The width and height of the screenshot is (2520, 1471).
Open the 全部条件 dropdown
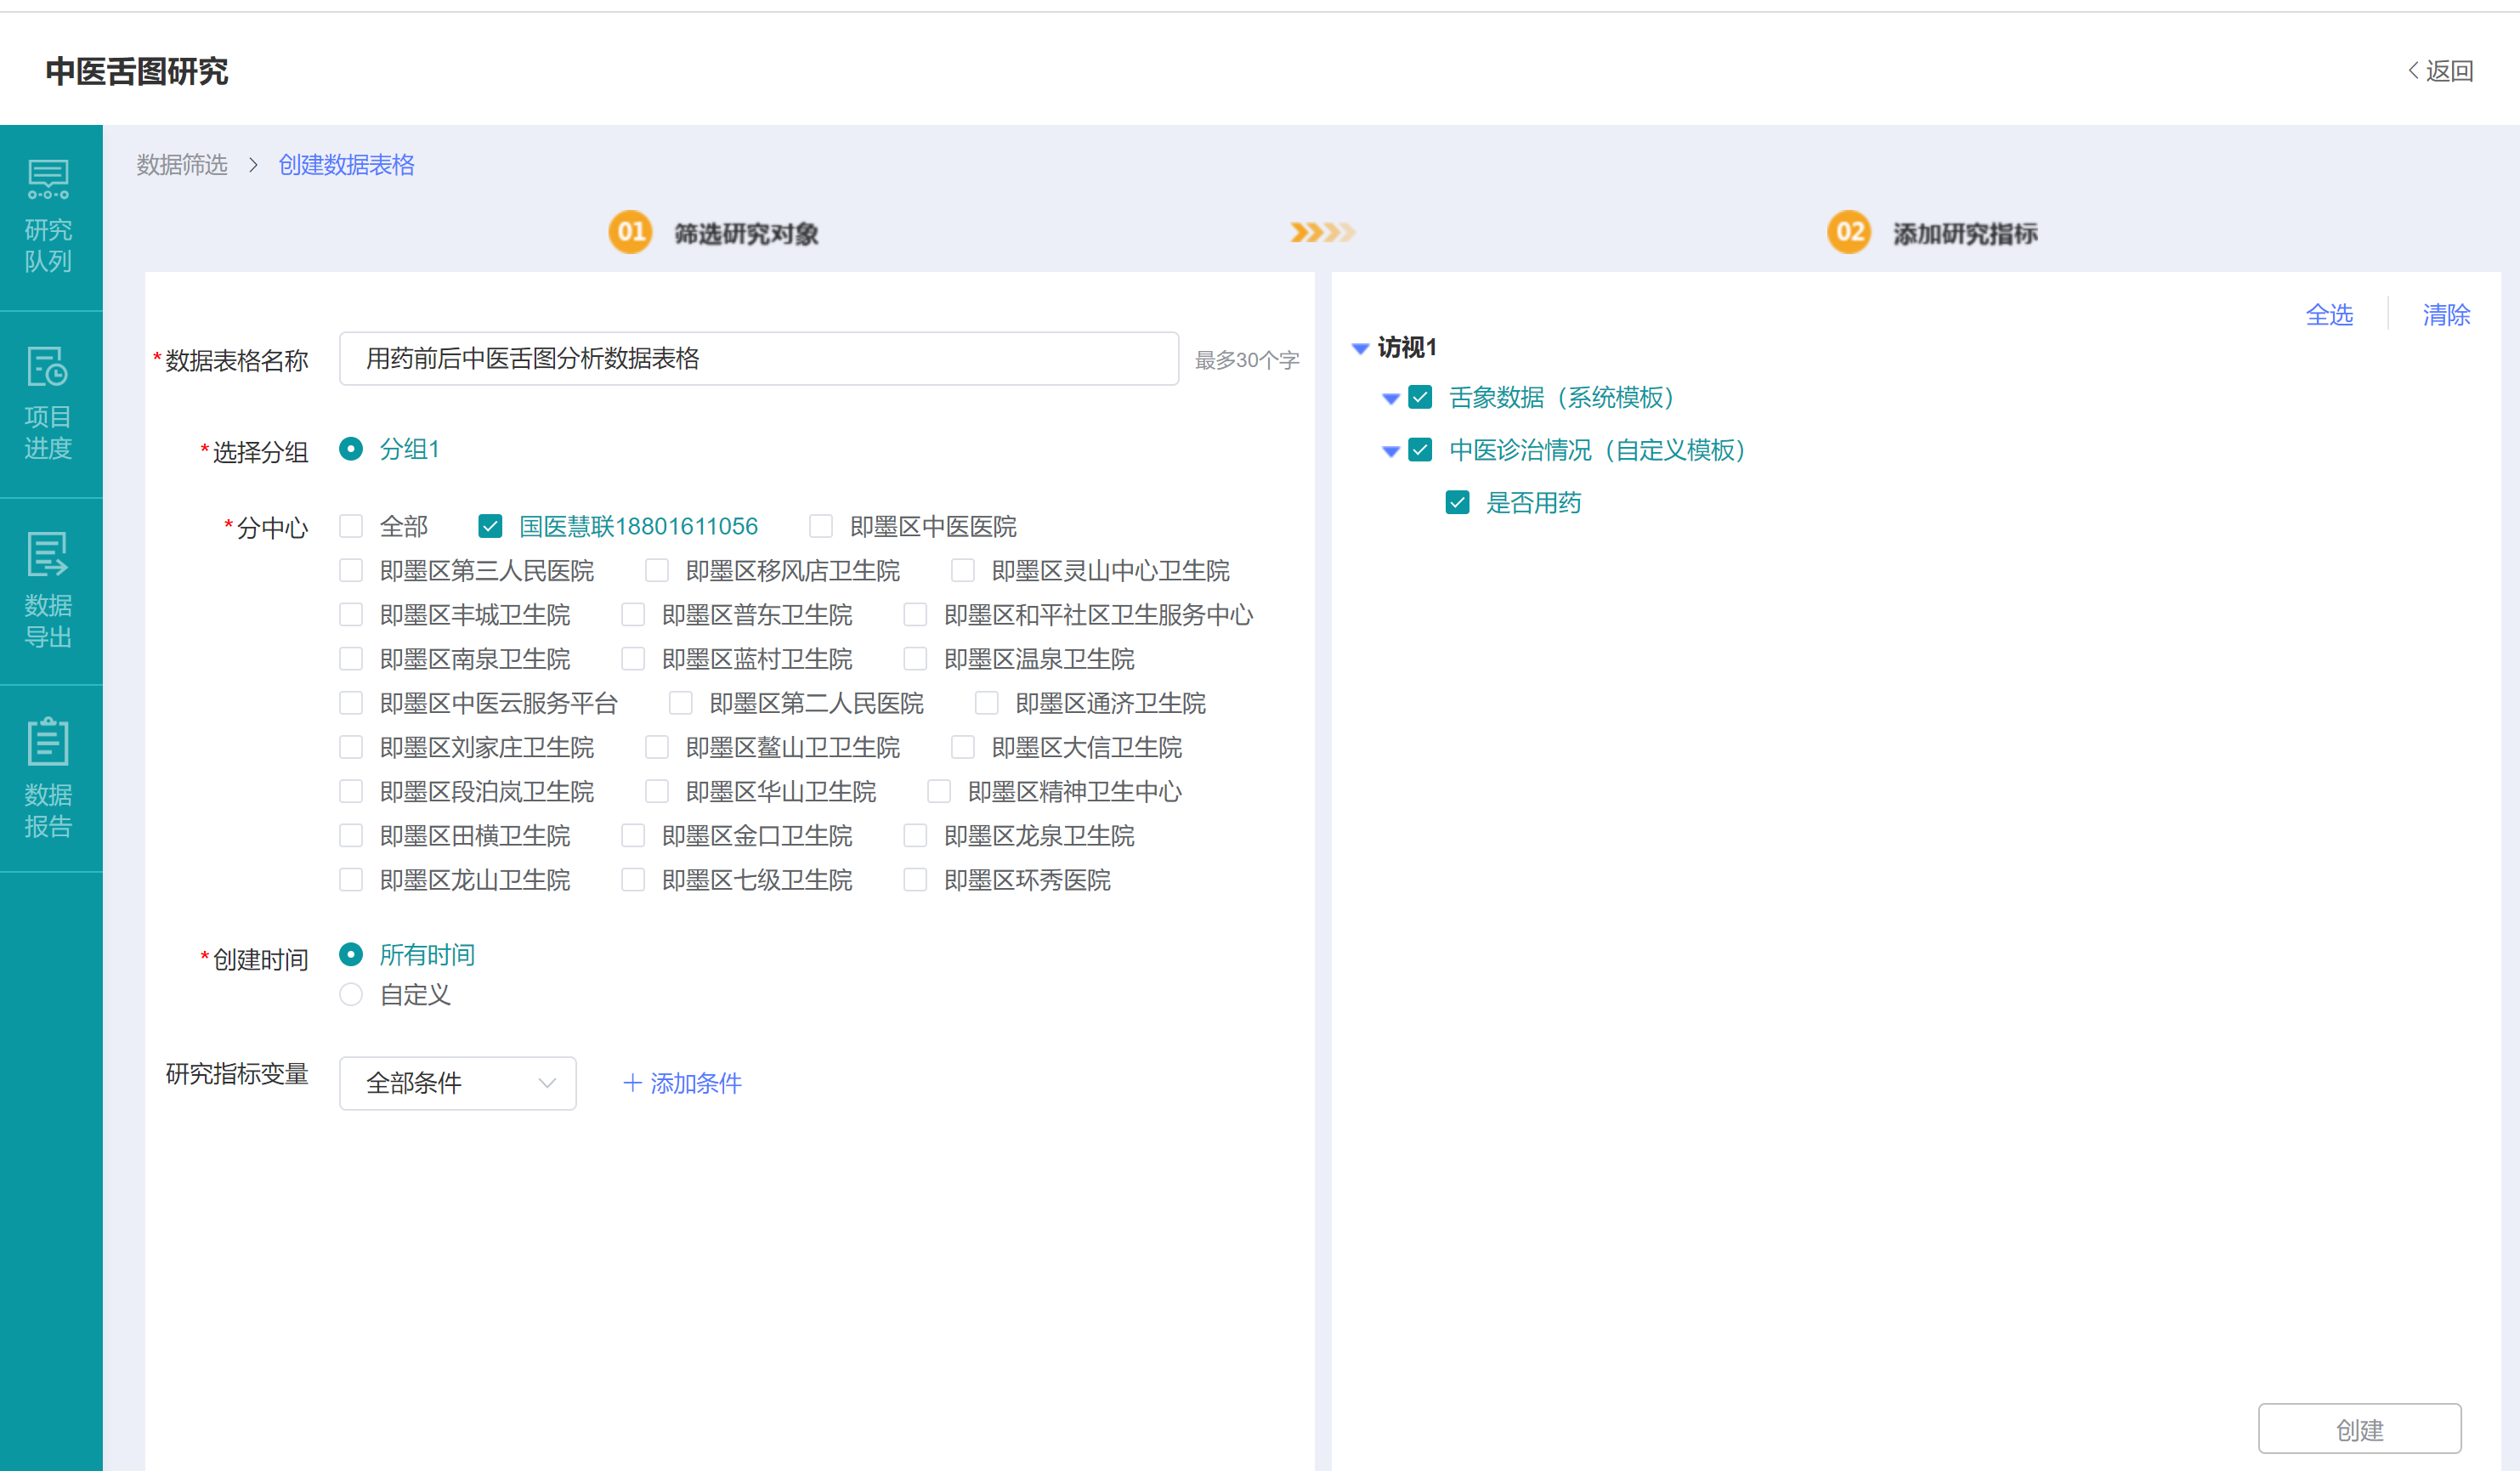(x=457, y=1083)
